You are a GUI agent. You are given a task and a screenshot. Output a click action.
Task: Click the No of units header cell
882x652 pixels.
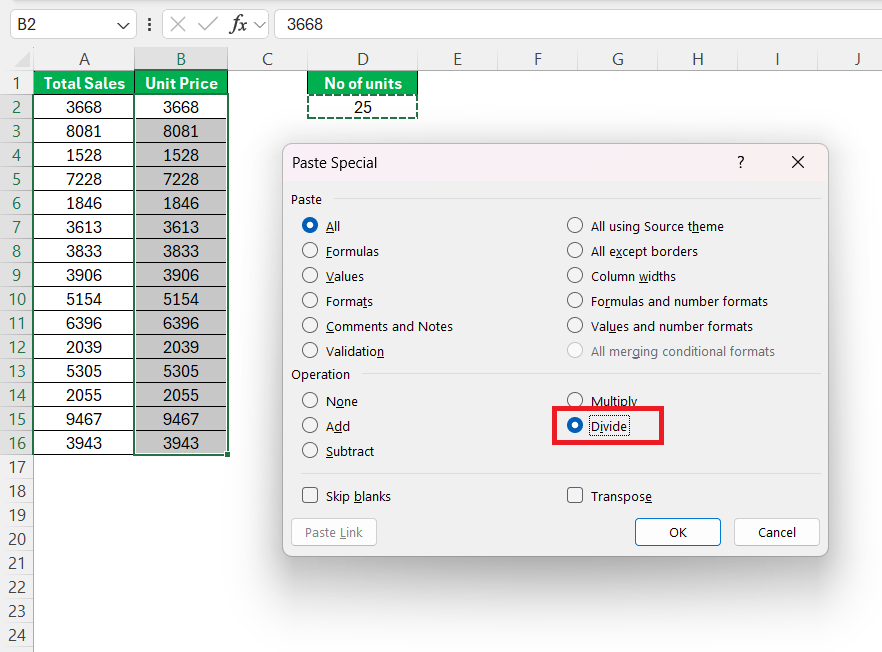click(363, 83)
